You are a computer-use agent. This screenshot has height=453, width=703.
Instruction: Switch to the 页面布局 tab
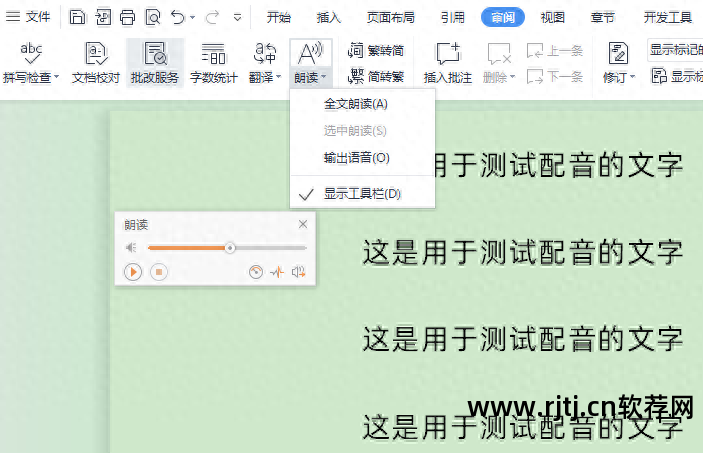tap(391, 17)
